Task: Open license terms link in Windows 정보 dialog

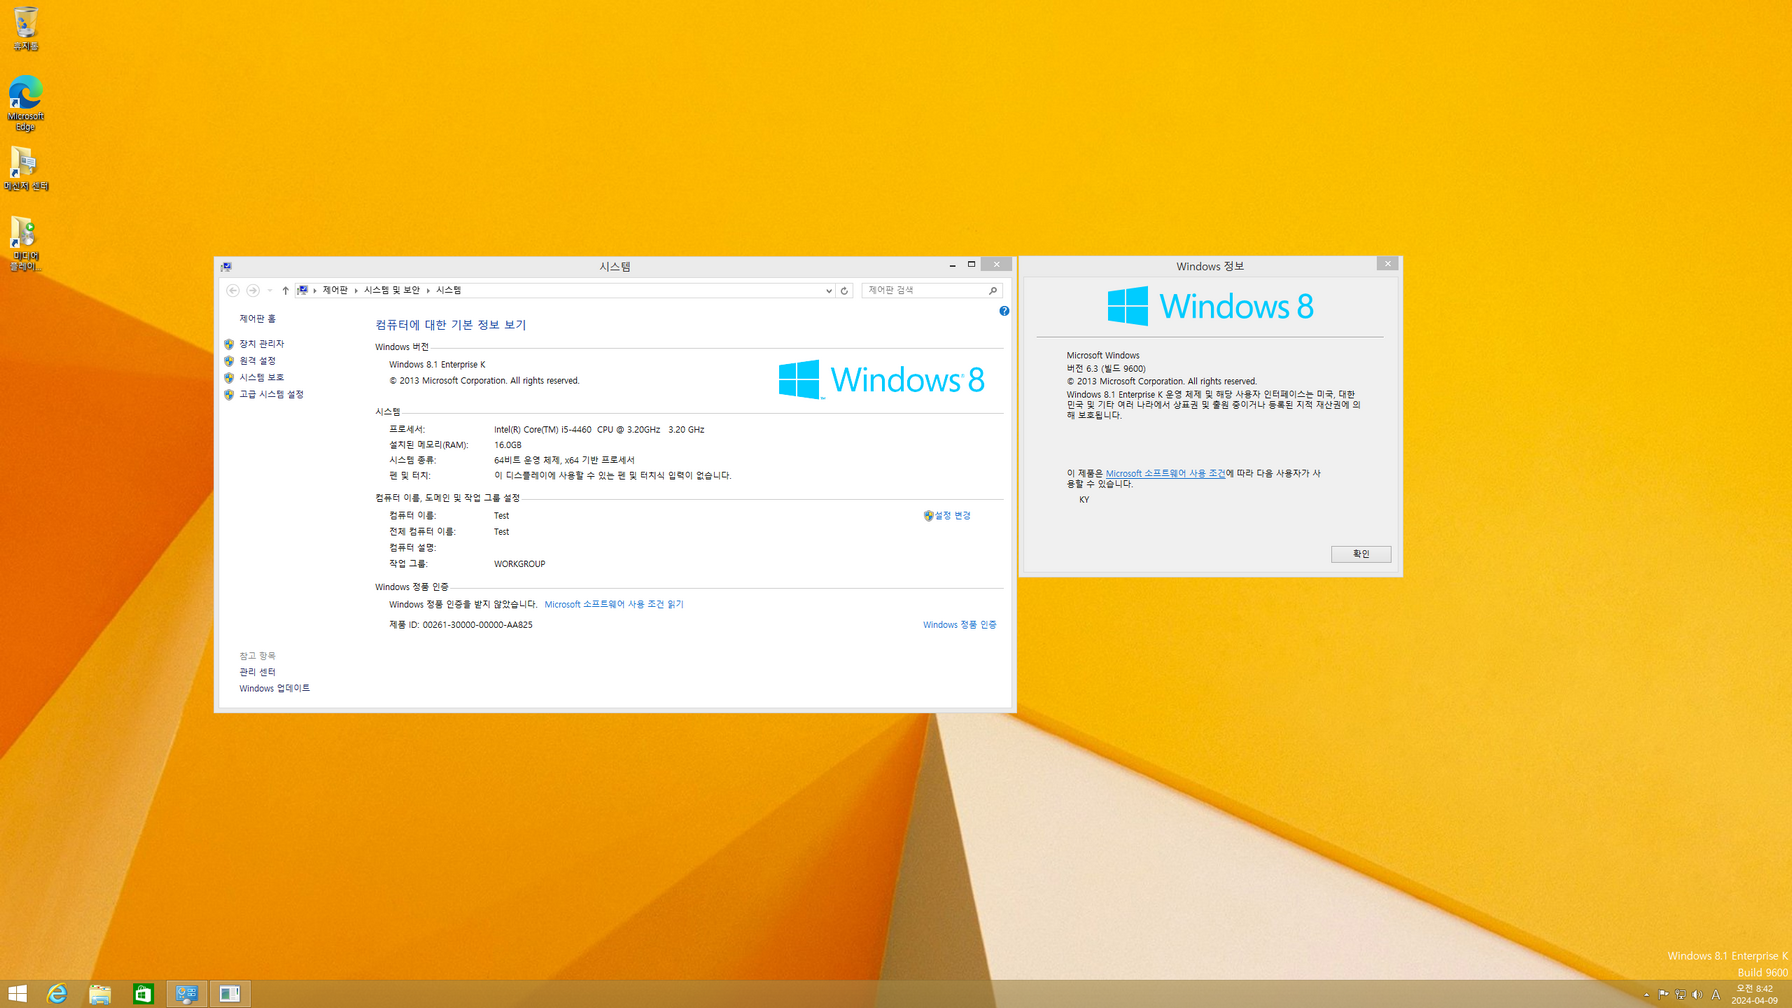Action: (1165, 474)
